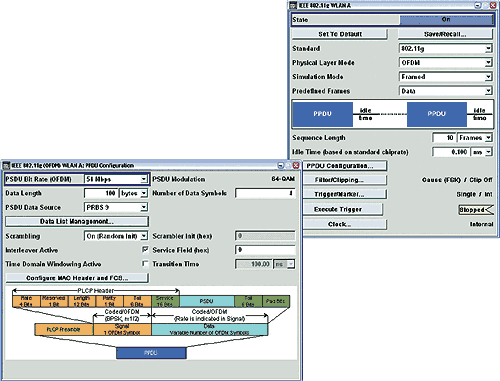
Task: Open the Standard 802.11g dropdown
Action: pos(445,49)
